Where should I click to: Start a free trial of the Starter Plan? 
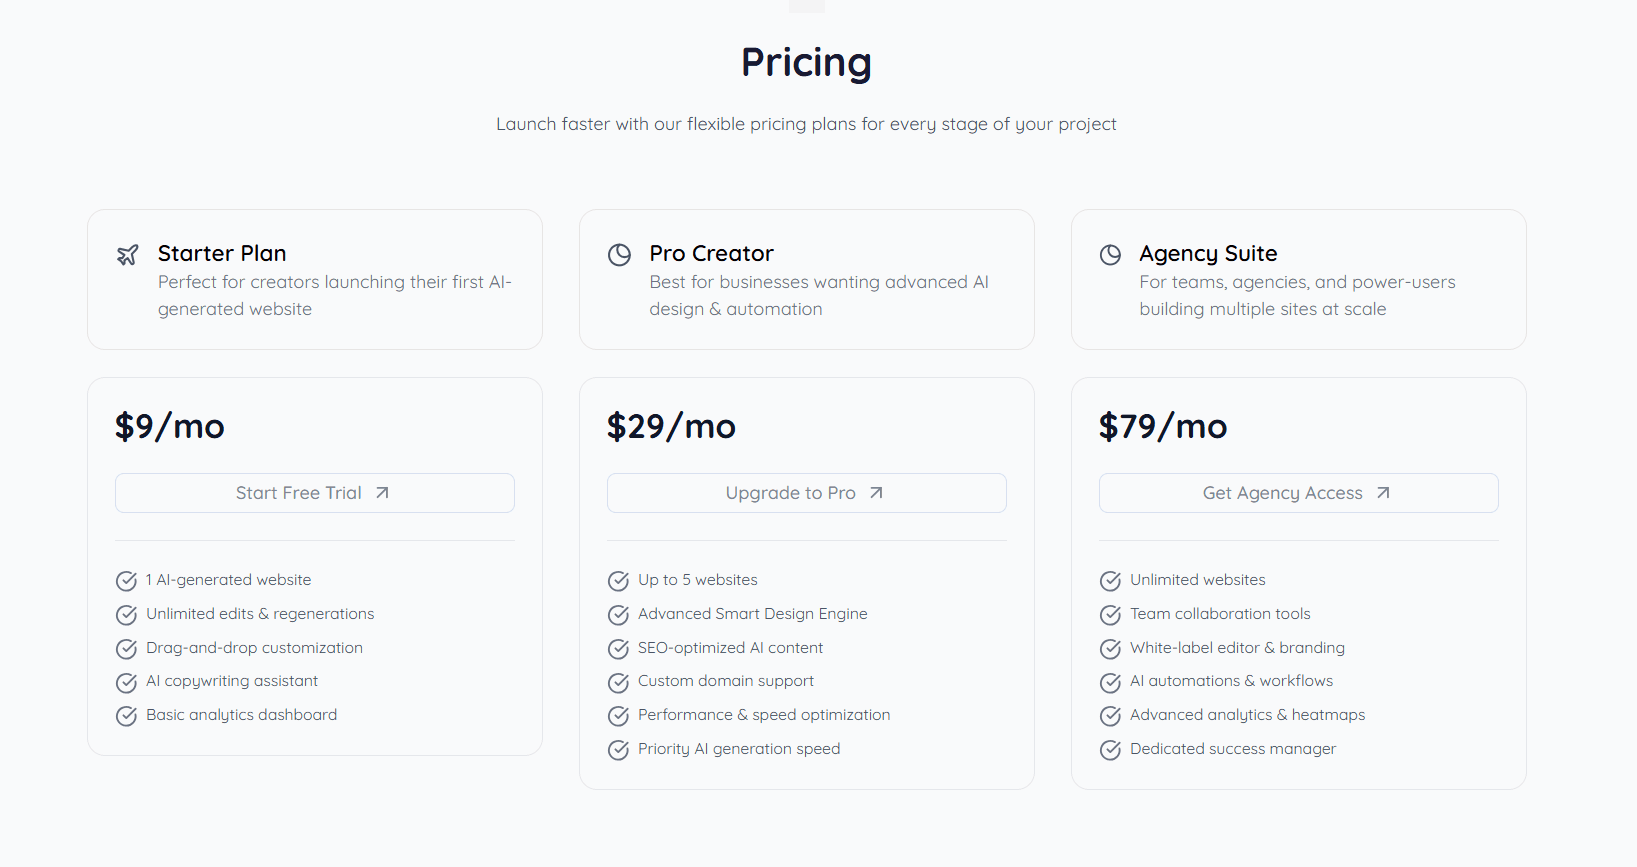pos(314,492)
